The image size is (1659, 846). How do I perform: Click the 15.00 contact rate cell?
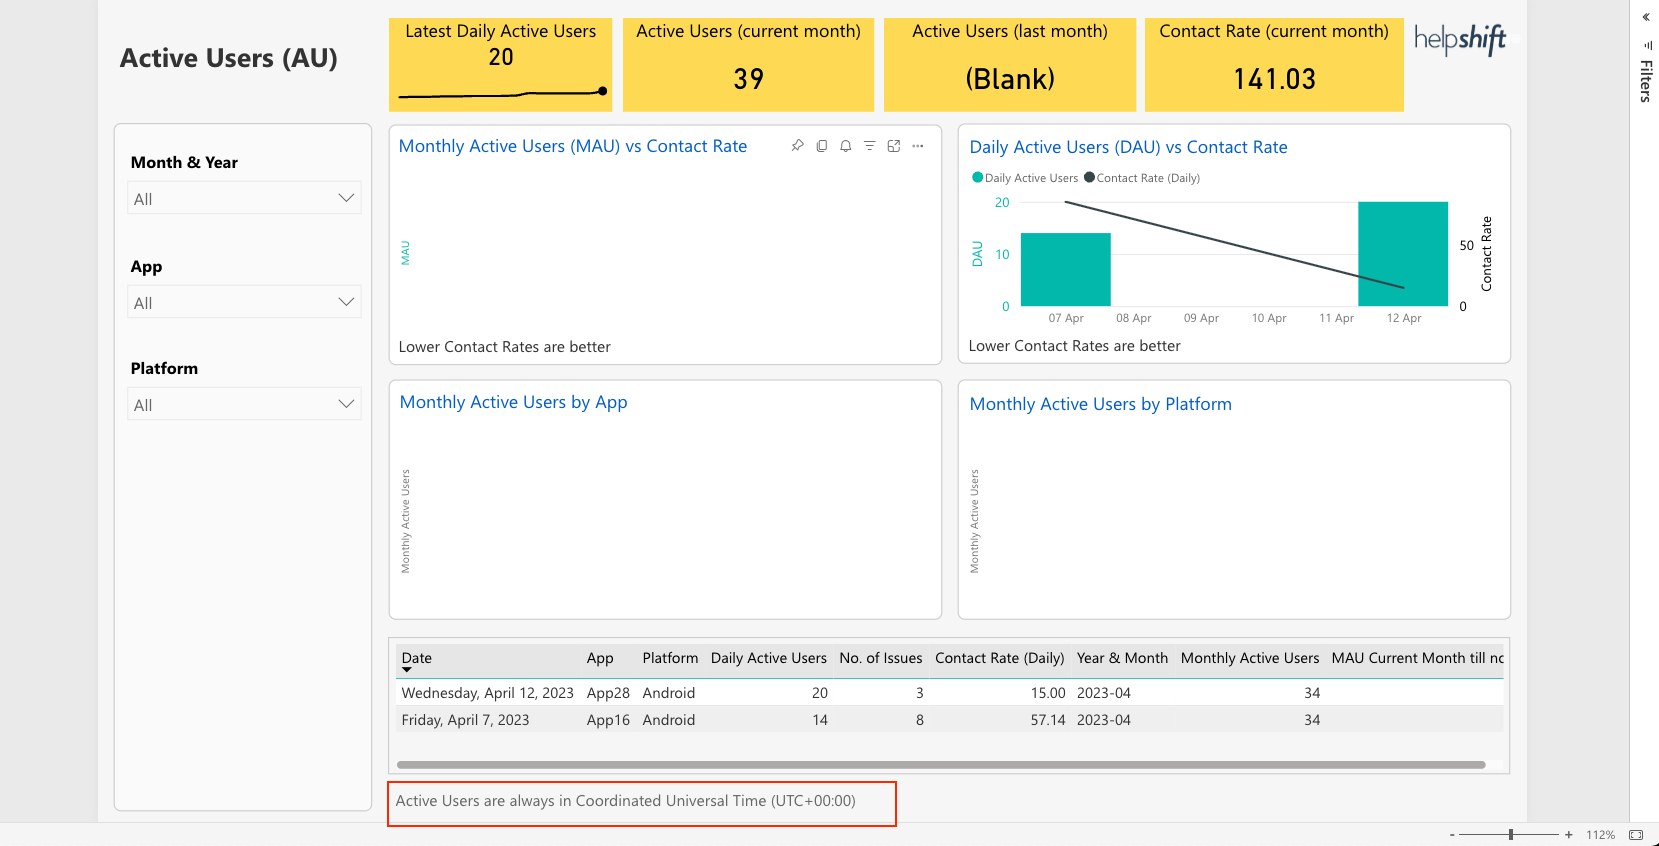point(1048,693)
